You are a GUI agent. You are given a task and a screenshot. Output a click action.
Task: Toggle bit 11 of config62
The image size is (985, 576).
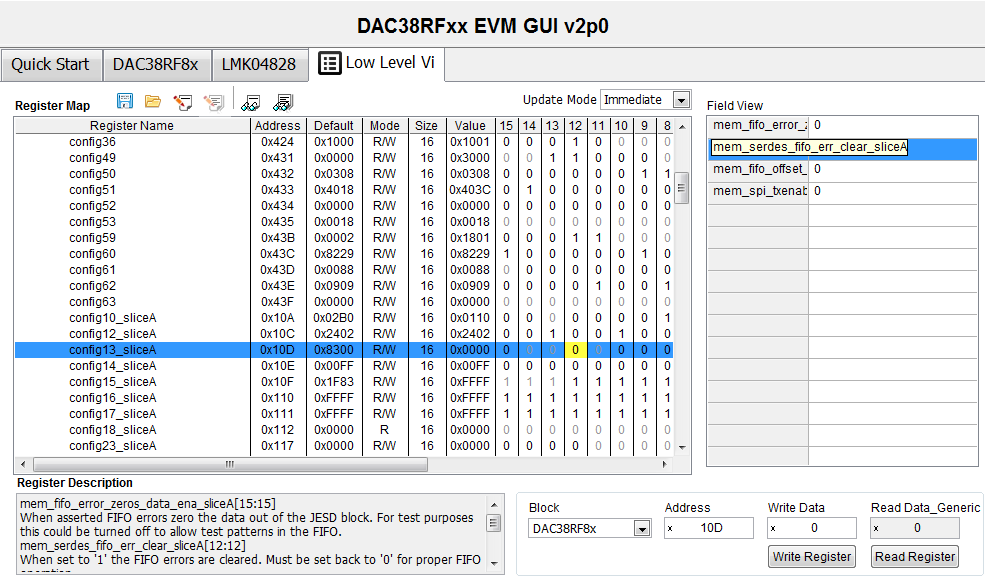tap(598, 286)
